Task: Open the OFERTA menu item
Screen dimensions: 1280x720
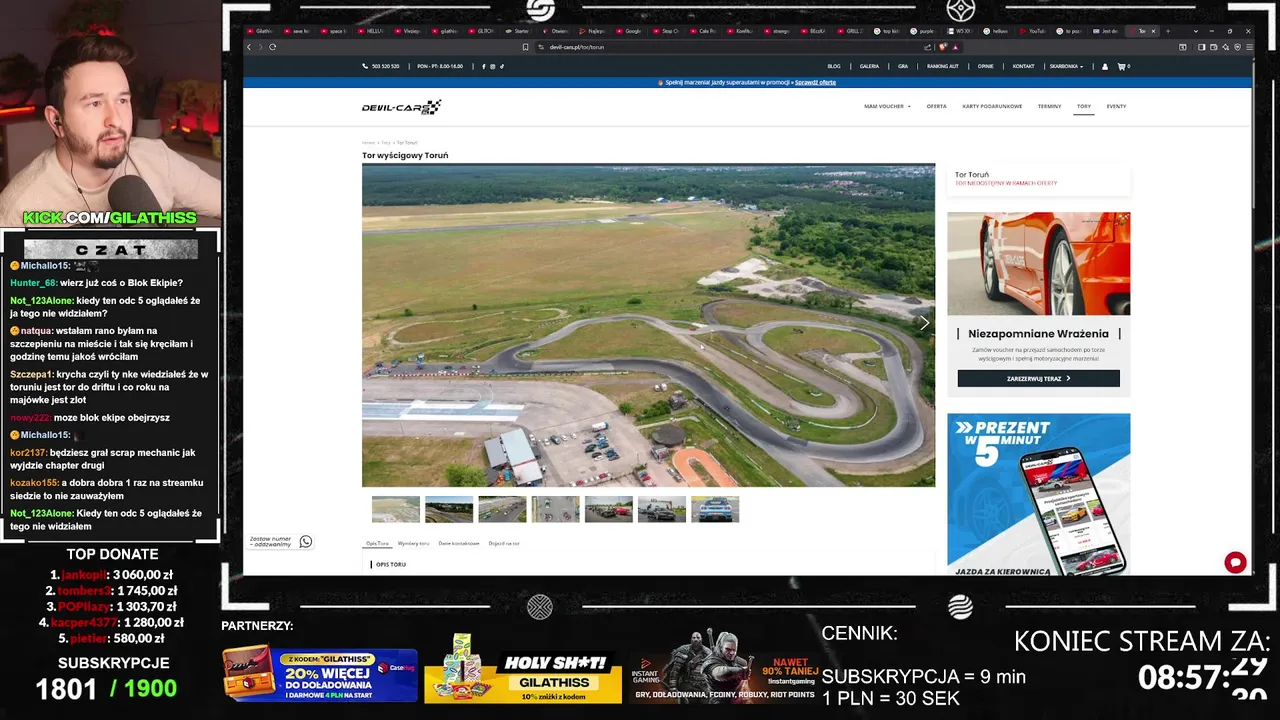Action: [936, 106]
